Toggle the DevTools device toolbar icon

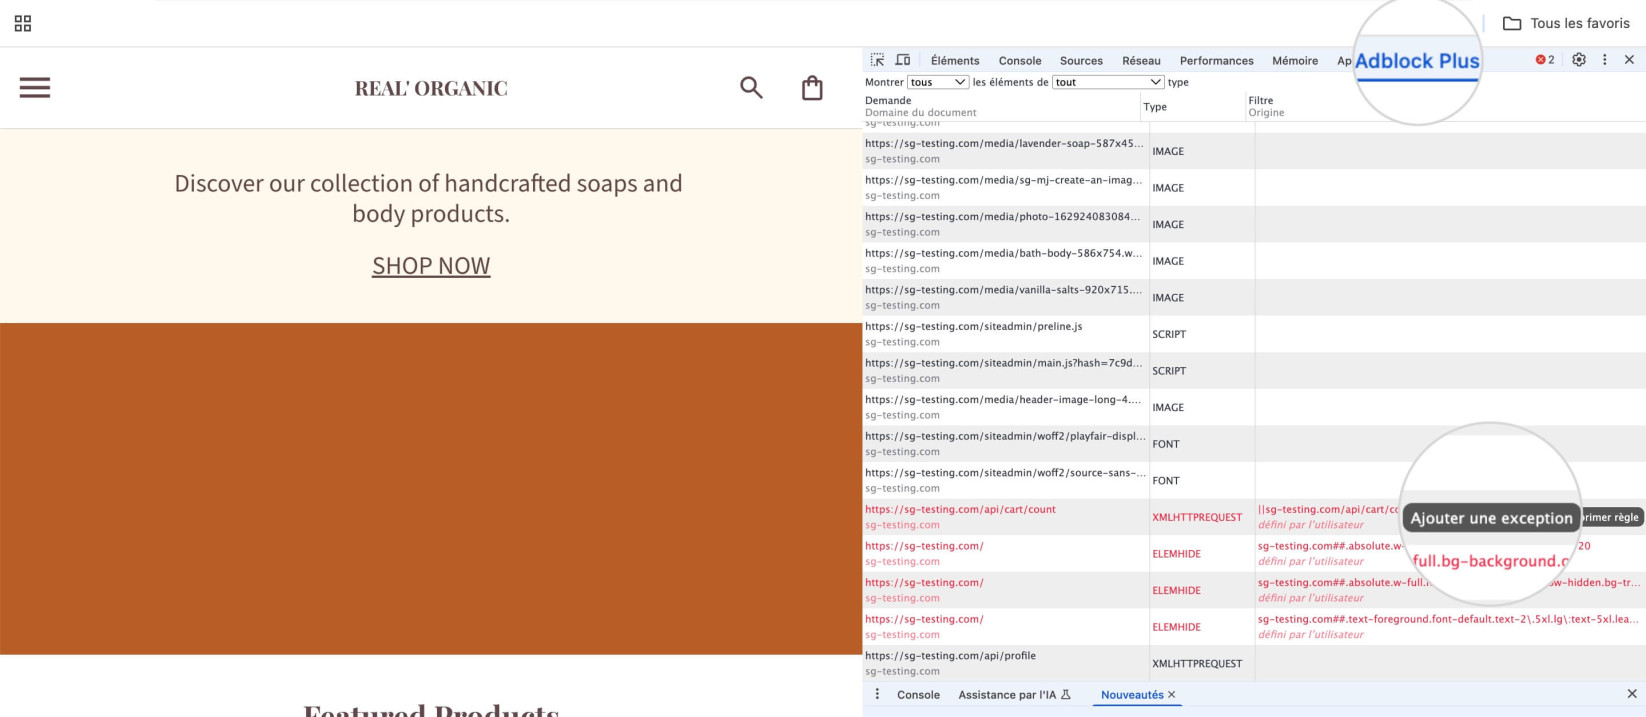(903, 60)
